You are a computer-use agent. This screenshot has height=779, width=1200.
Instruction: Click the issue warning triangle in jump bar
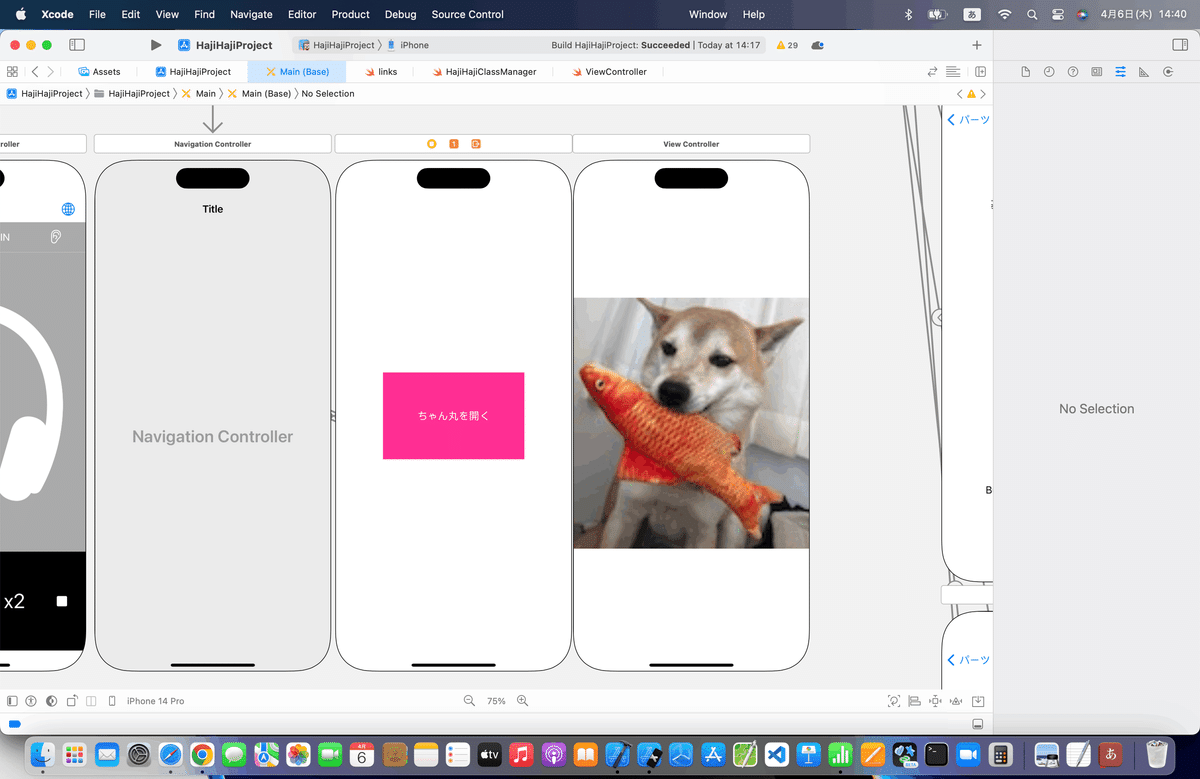pyautogui.click(x=971, y=94)
